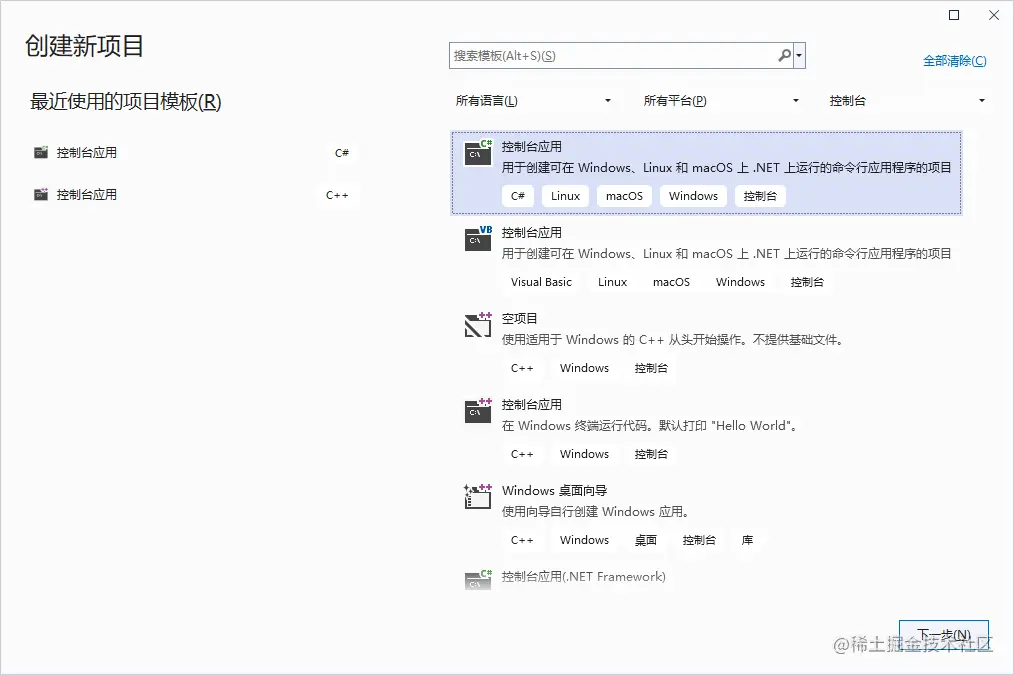Click the Windows tag on 空项目 template

click(584, 367)
